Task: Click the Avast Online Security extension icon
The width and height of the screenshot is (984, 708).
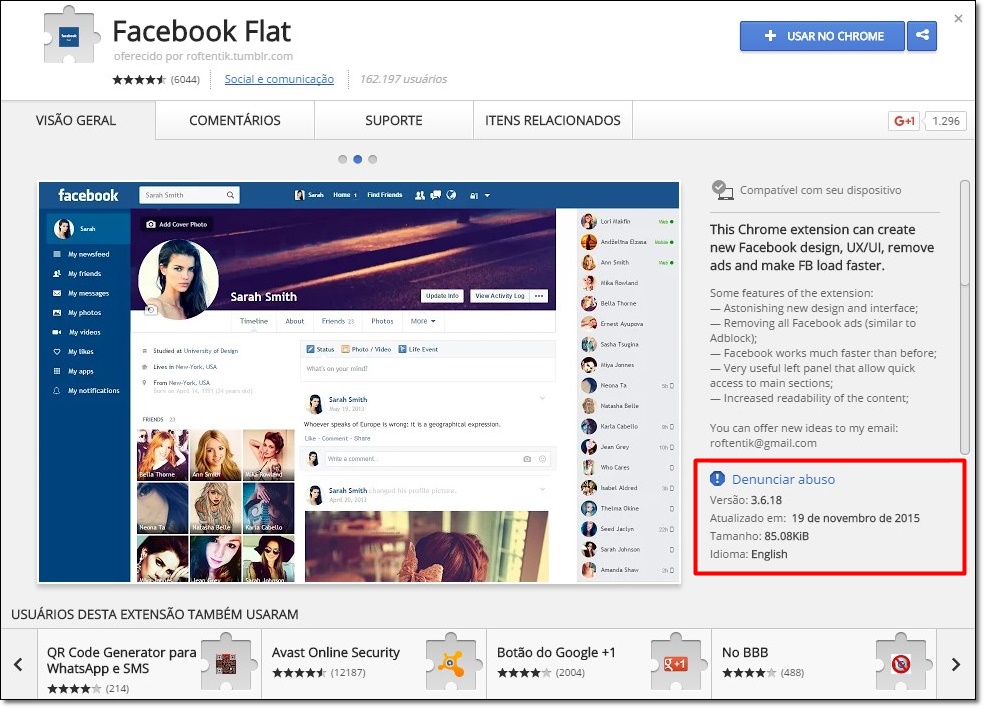Action: click(449, 663)
